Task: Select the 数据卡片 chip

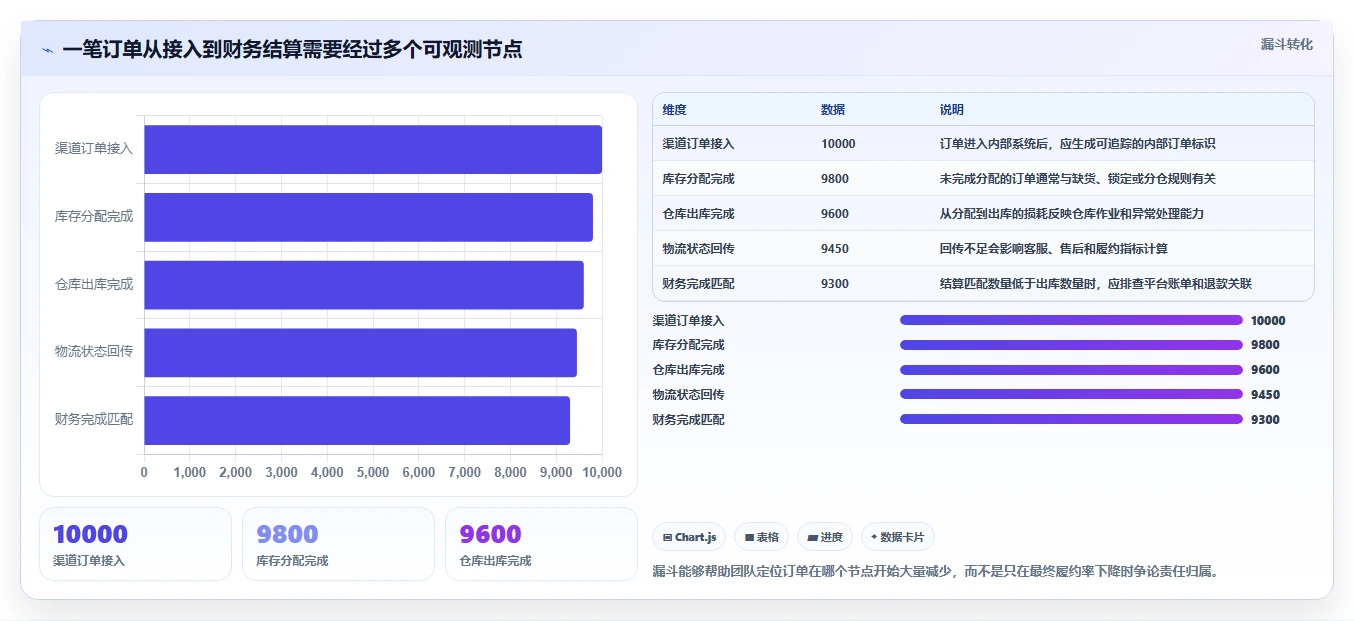Action: pos(898,537)
